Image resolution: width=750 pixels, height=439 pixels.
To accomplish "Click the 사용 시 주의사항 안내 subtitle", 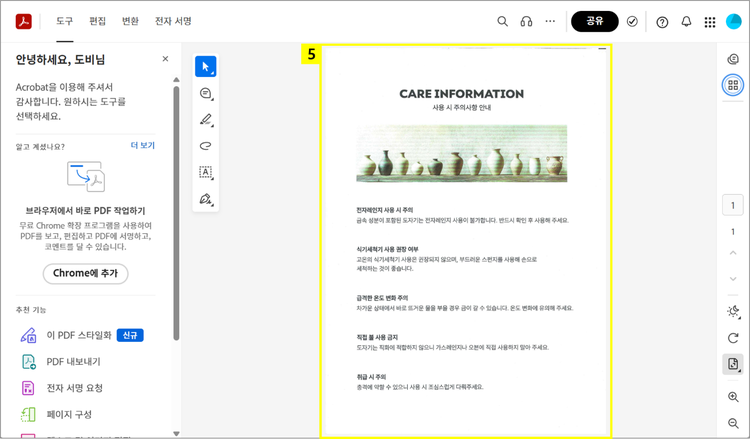I will pos(462,108).
